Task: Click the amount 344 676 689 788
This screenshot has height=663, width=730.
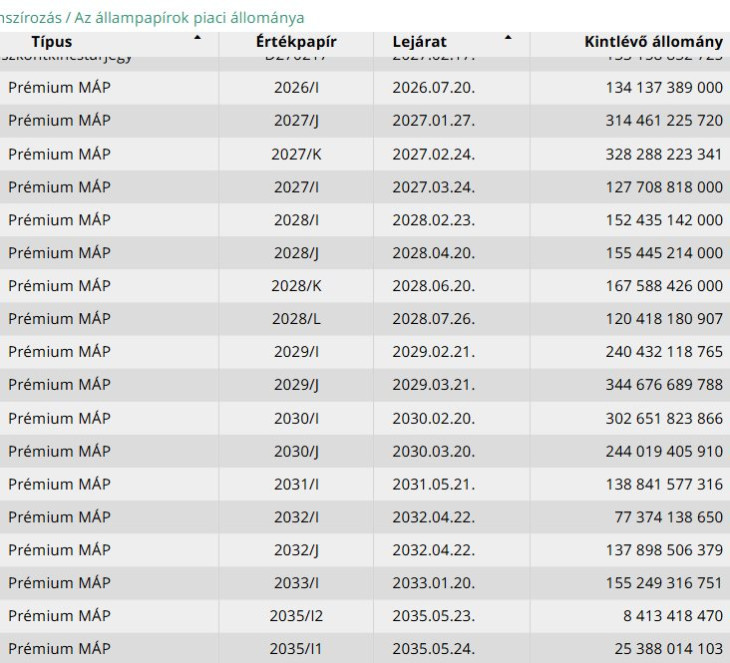Action: point(663,385)
